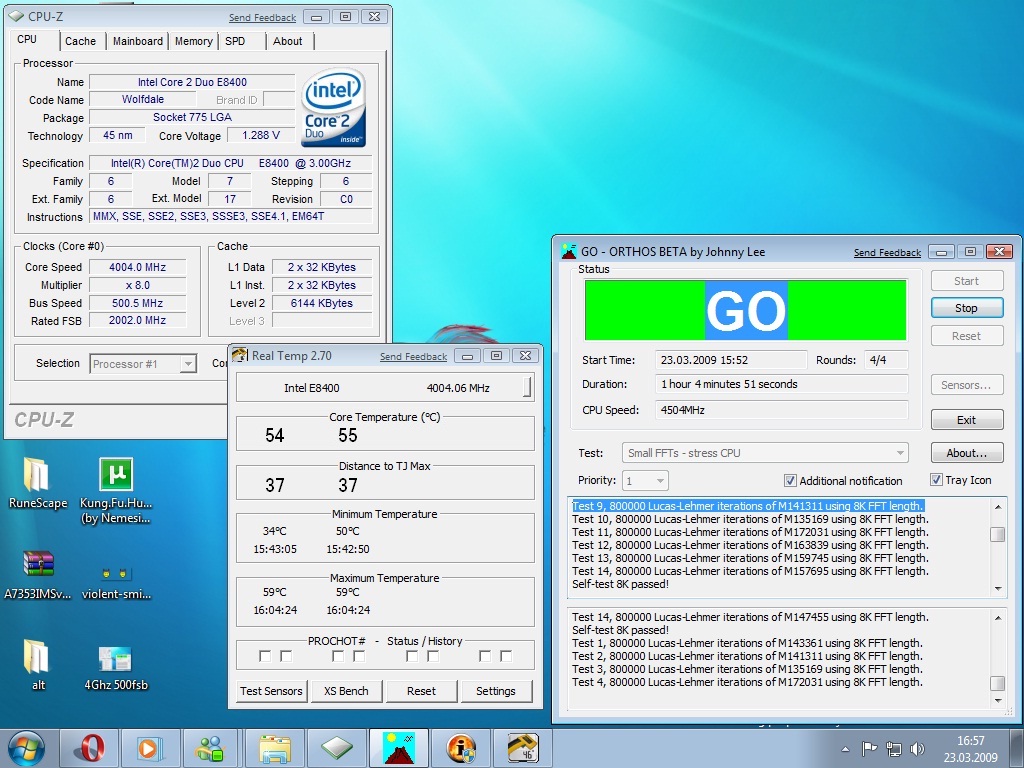The image size is (1024, 768).
Task: Open Action Center flag tray icon
Action: 869,749
